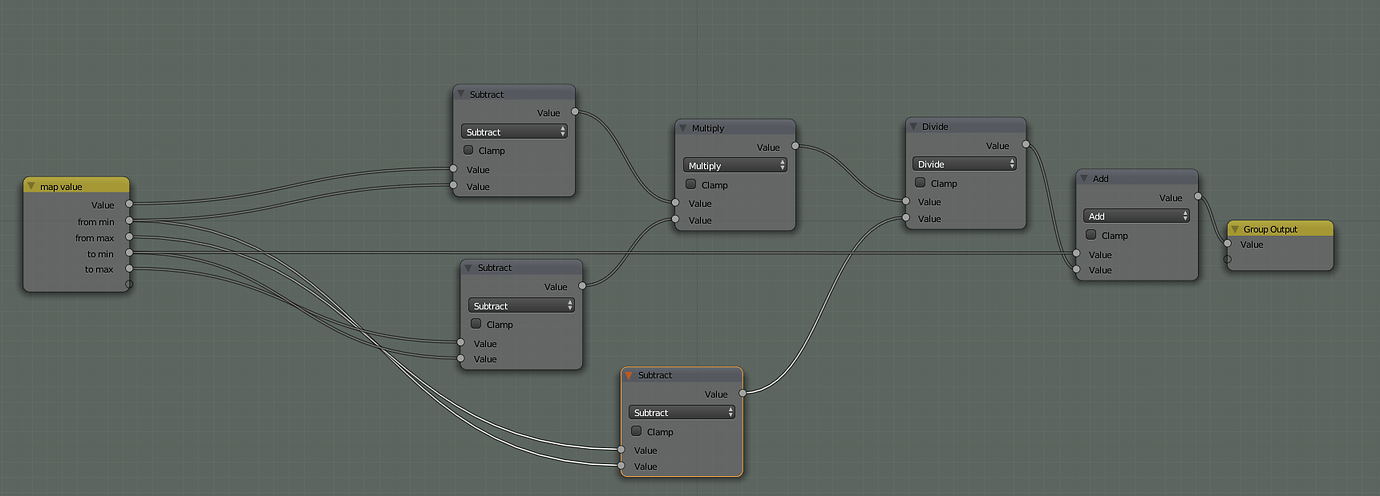Click Add node's second Value input socket
The height and width of the screenshot is (496, 1380).
(1076, 269)
